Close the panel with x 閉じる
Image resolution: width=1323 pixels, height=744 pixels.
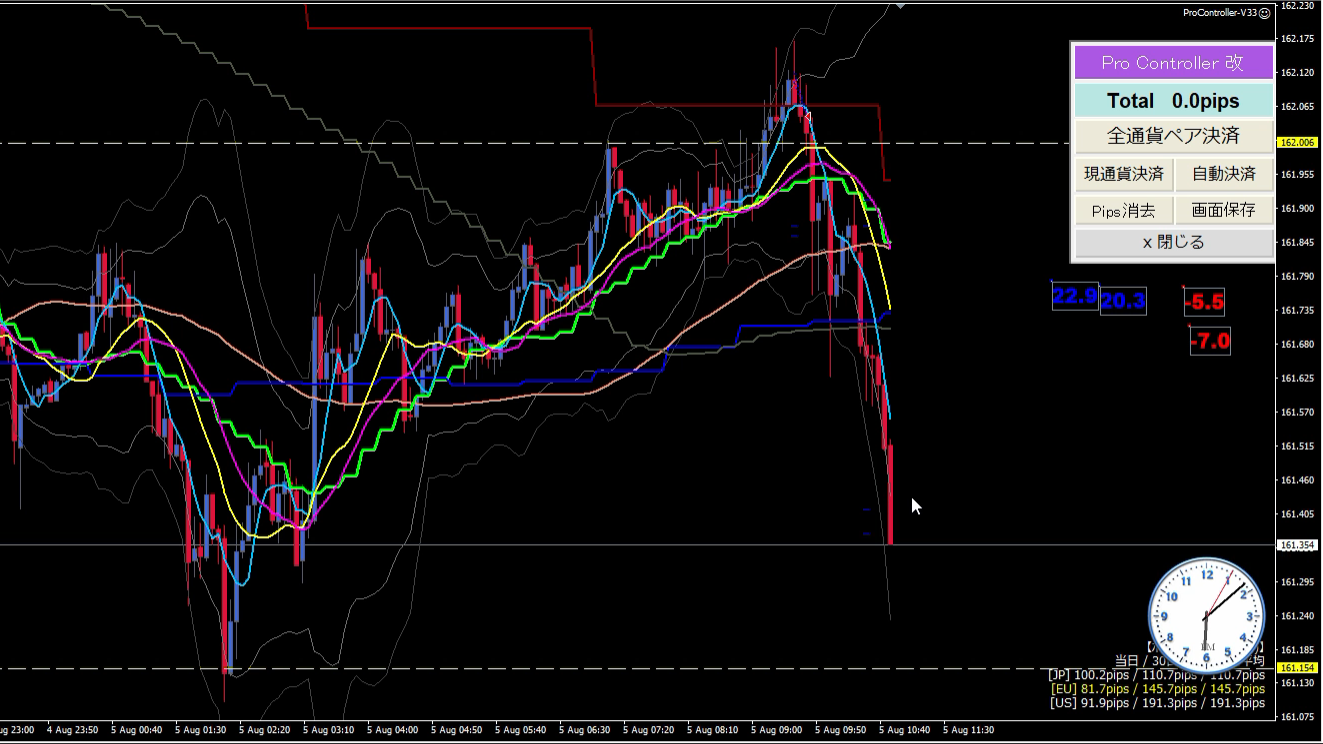coord(1173,242)
